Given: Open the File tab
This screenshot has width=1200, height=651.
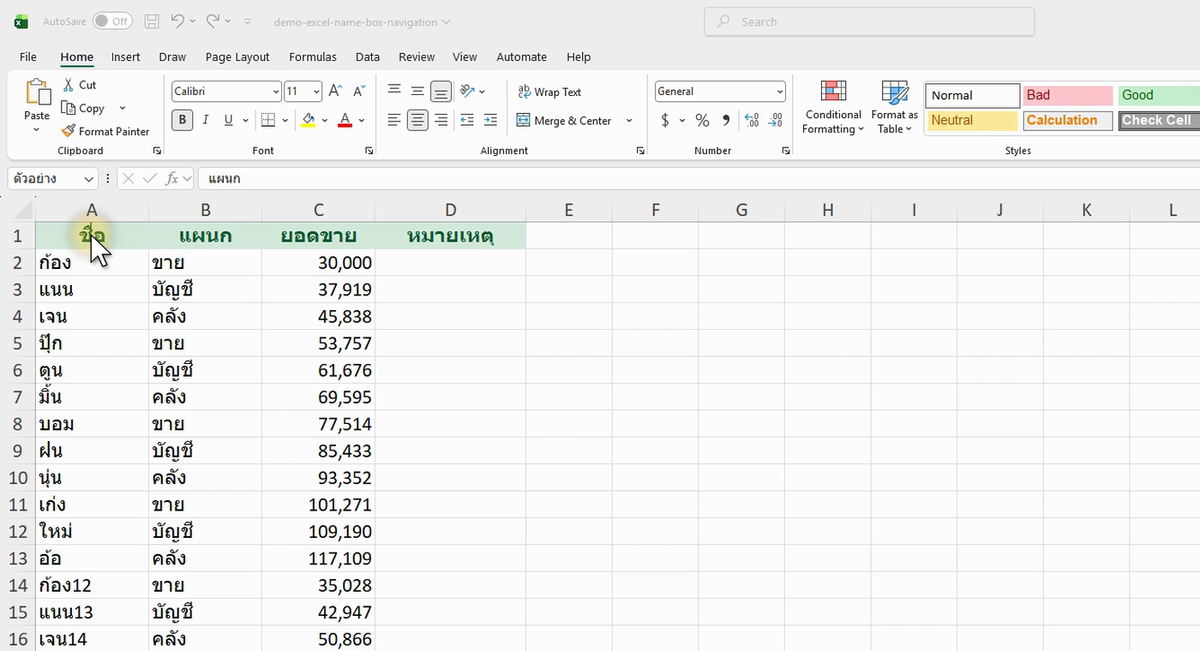Looking at the screenshot, I should click(28, 57).
